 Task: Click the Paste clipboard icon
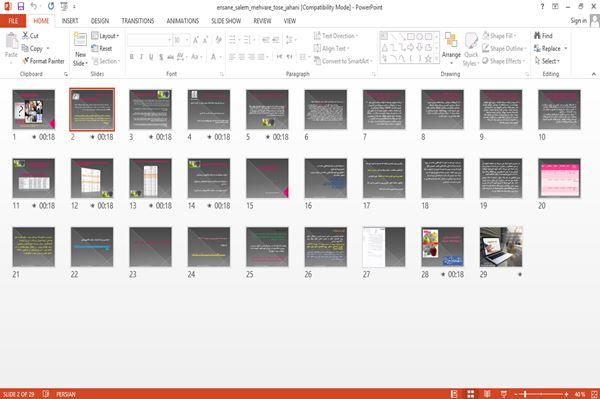[x=11, y=41]
